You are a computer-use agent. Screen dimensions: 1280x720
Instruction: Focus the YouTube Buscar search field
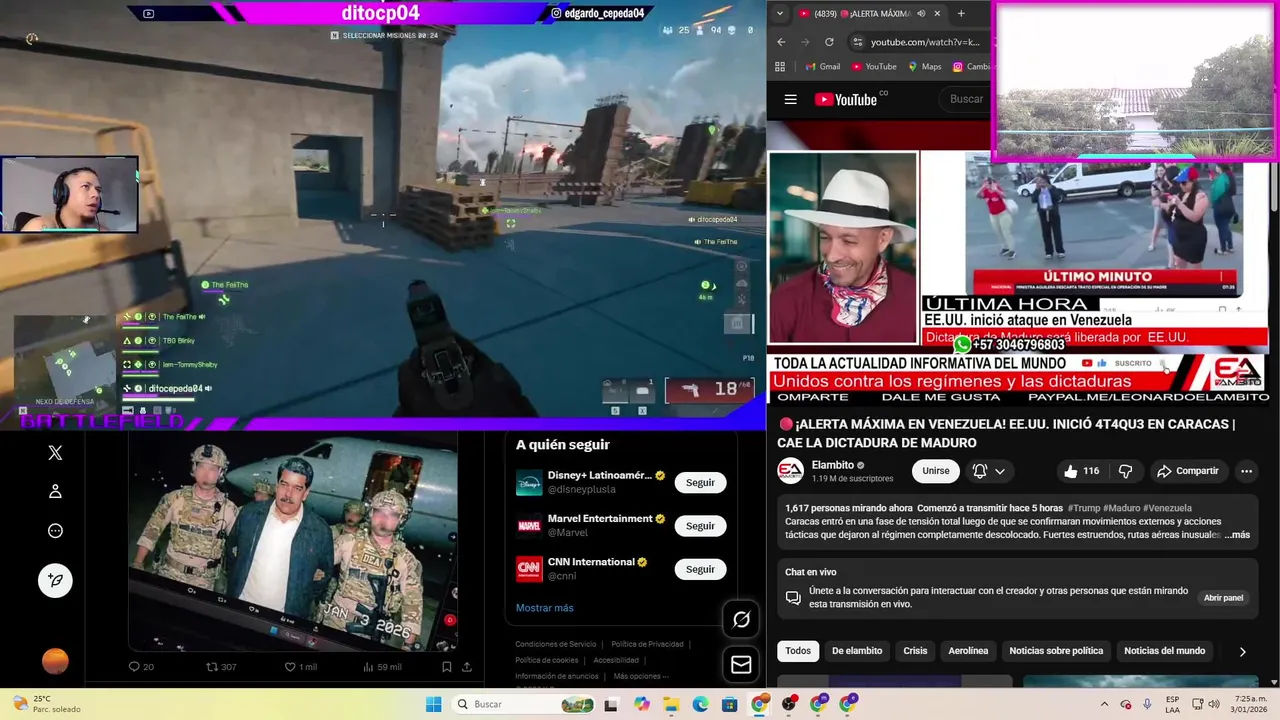tap(966, 99)
